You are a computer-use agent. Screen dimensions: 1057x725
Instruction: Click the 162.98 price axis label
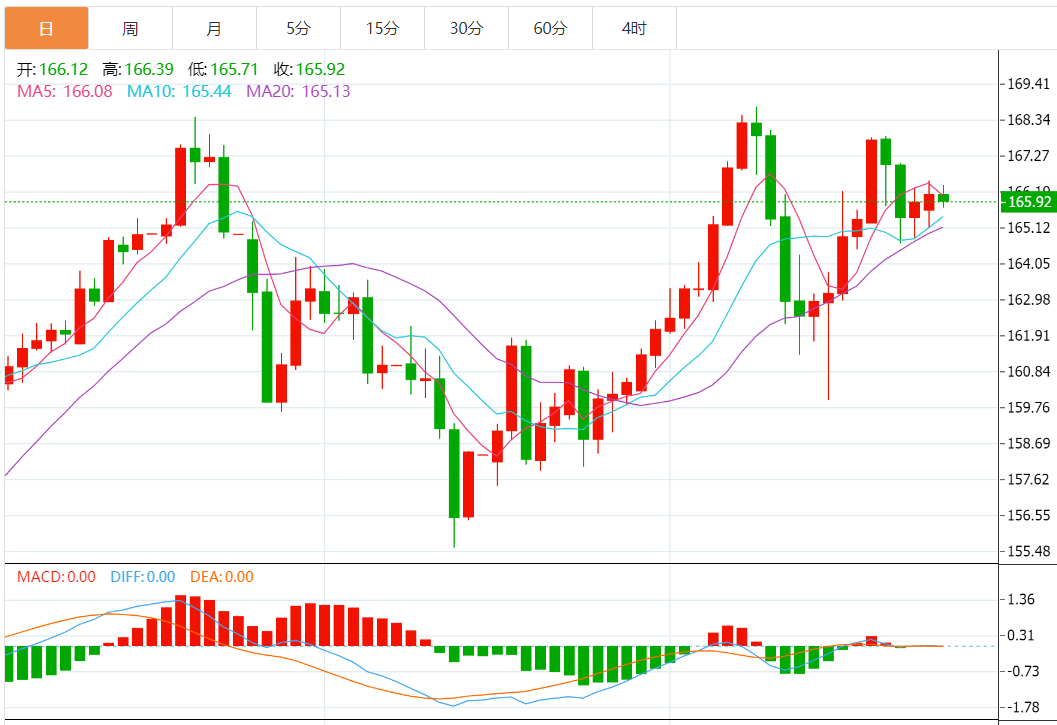pos(1028,299)
